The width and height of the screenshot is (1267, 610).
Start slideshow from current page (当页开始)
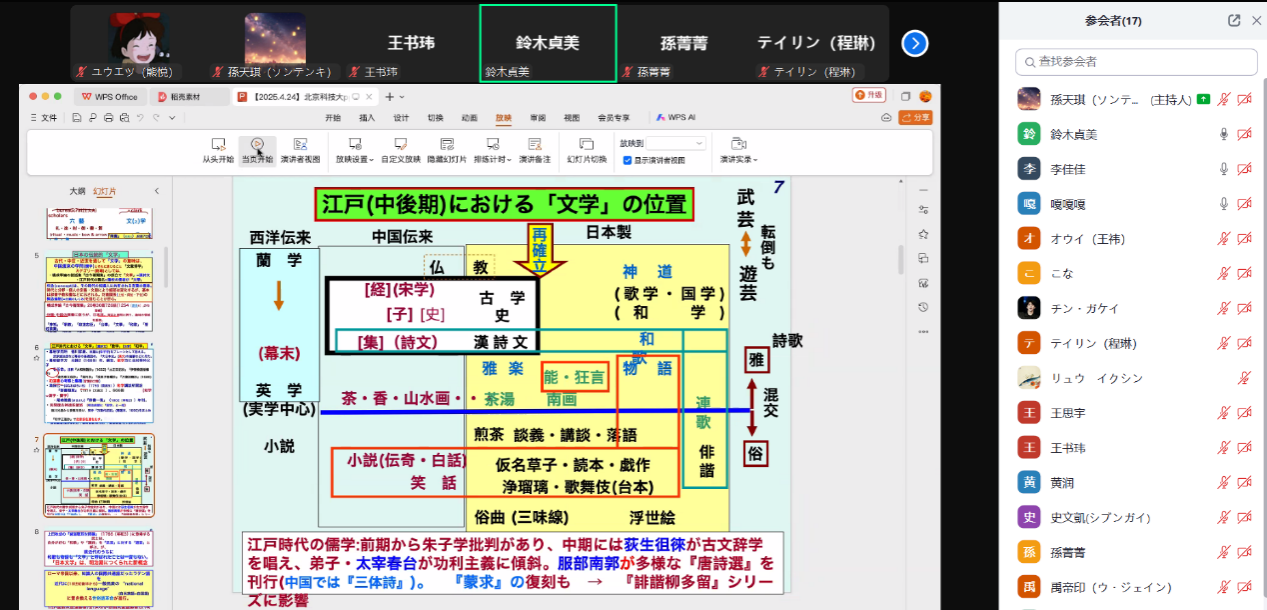tap(257, 151)
